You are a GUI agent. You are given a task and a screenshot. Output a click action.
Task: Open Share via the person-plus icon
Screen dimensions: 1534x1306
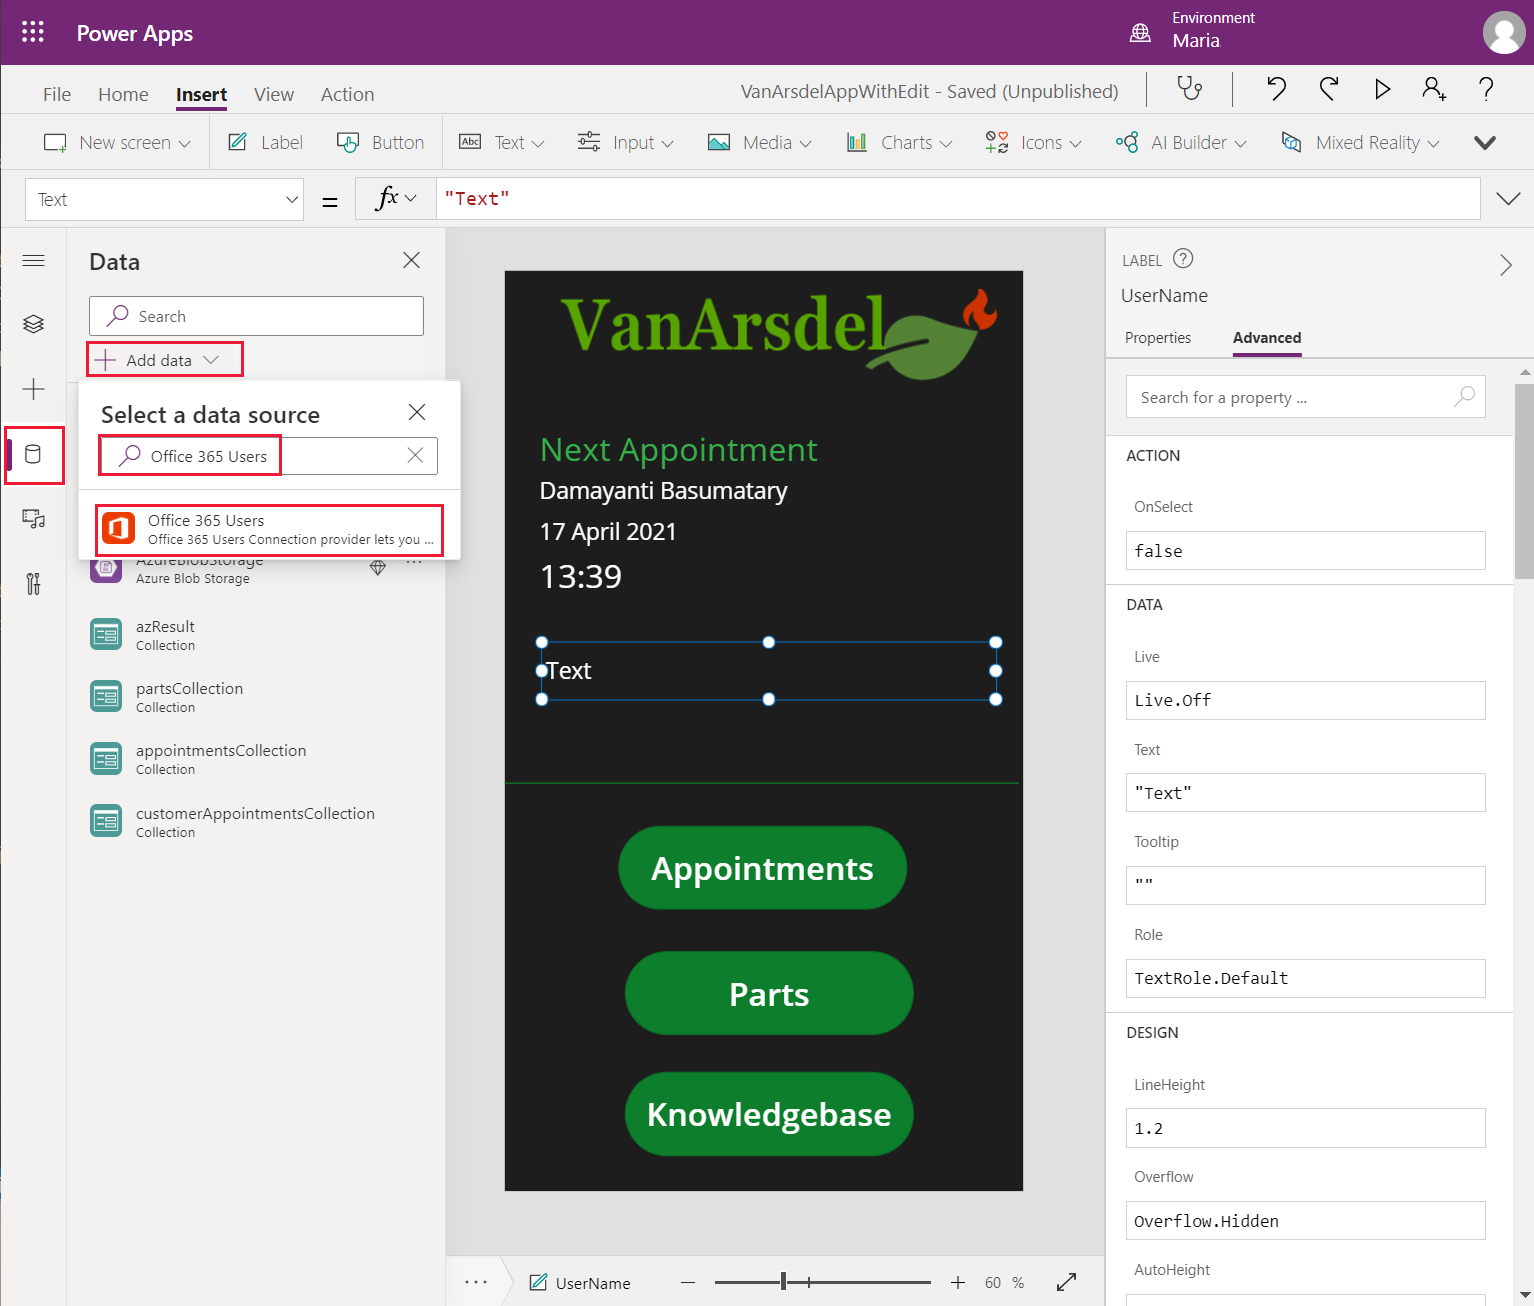coord(1434,89)
